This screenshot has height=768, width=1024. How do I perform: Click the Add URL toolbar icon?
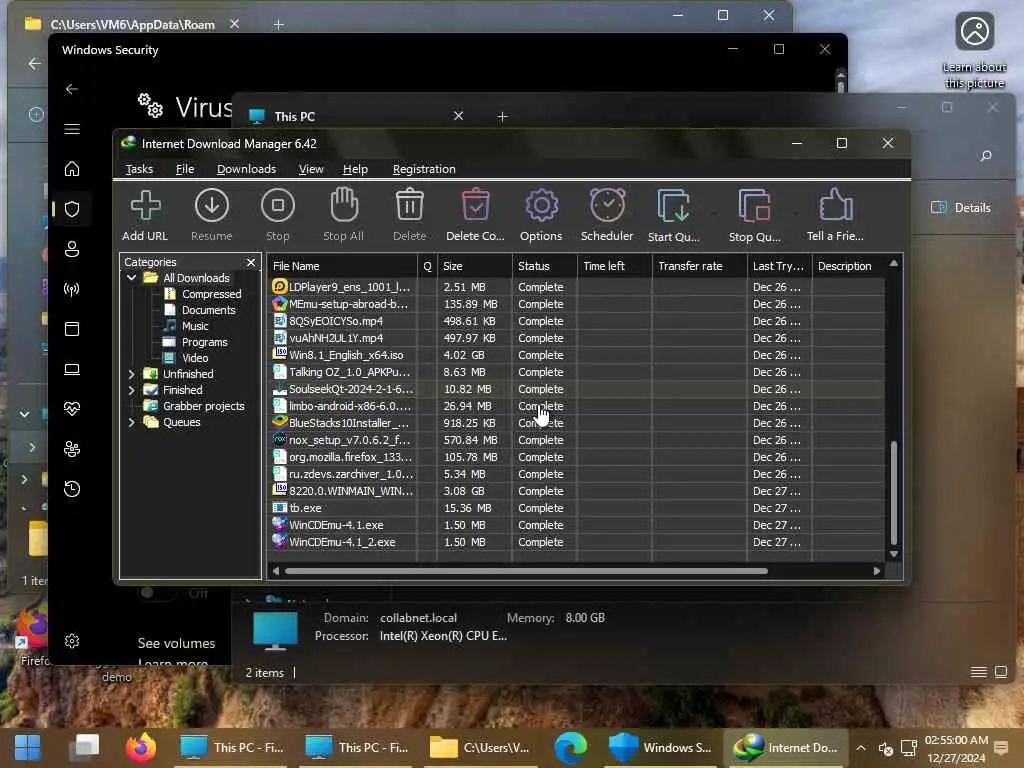click(145, 206)
